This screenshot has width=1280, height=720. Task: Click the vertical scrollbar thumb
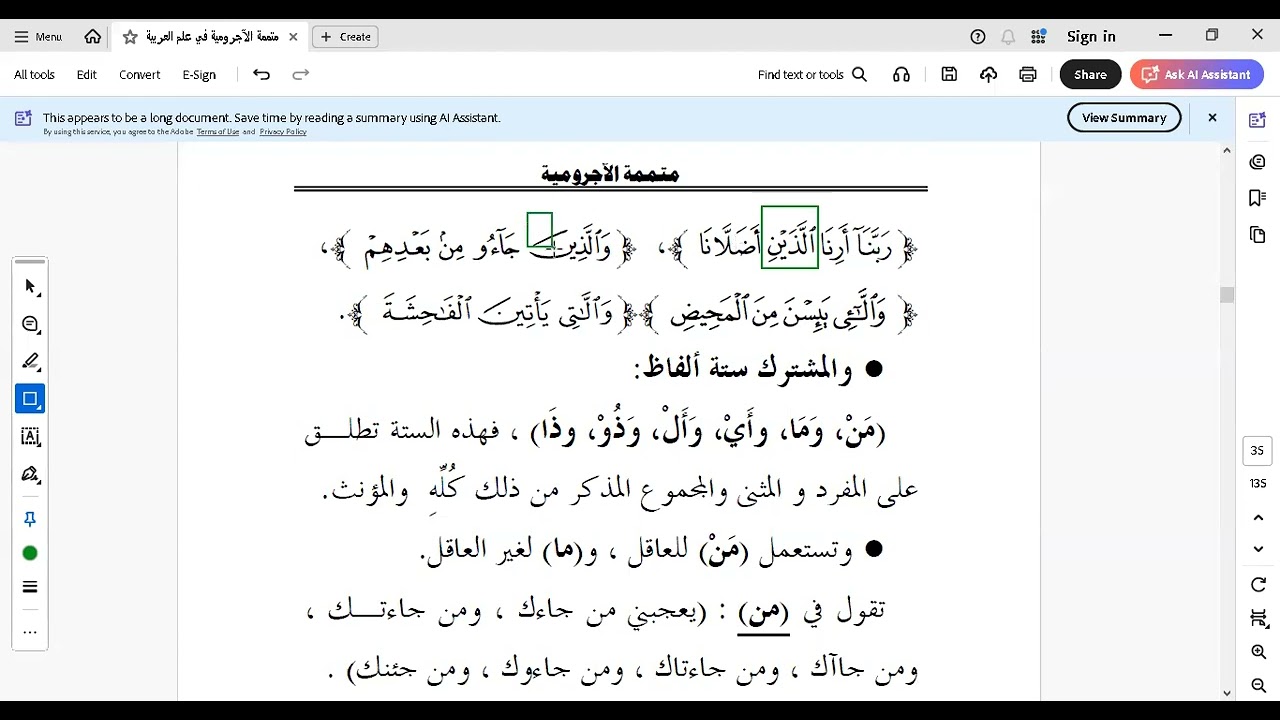[x=1227, y=295]
